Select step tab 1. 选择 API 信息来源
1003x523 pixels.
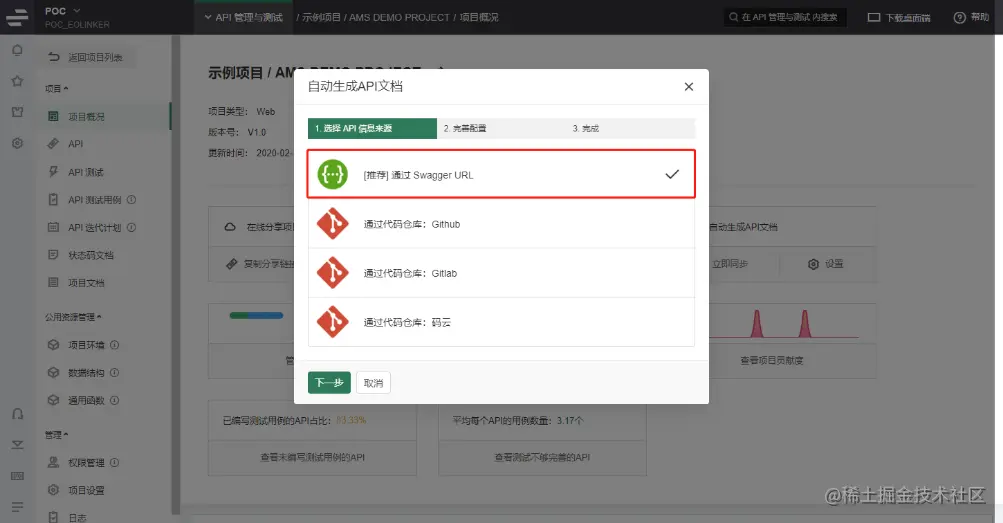[372, 129]
